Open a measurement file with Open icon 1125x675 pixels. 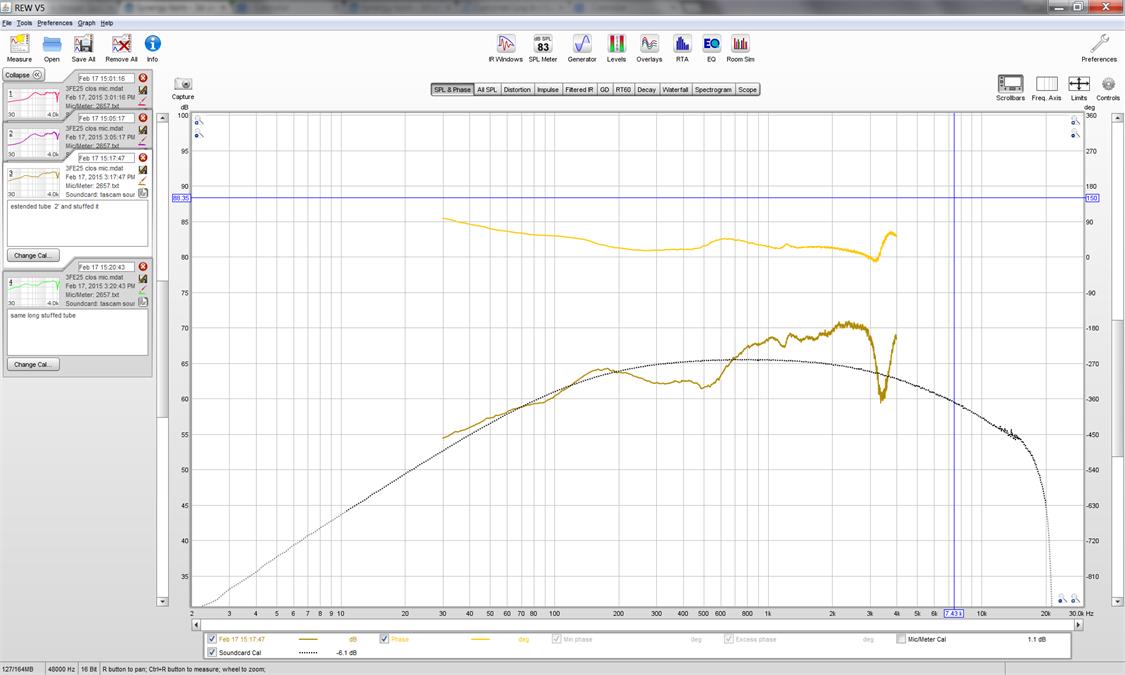(52, 44)
